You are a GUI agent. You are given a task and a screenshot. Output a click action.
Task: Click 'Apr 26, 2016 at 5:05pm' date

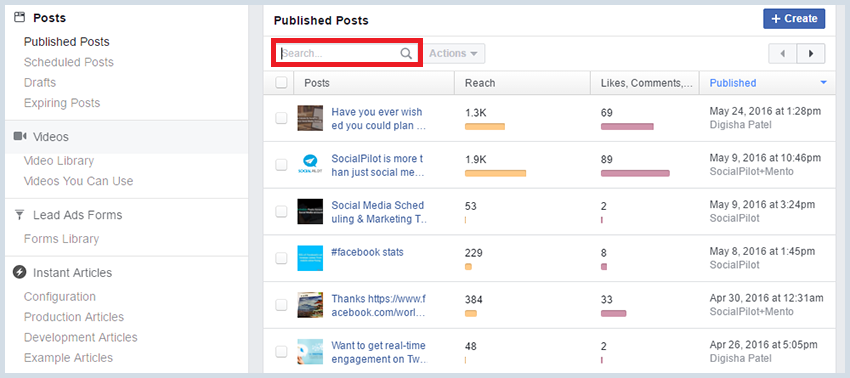(763, 345)
